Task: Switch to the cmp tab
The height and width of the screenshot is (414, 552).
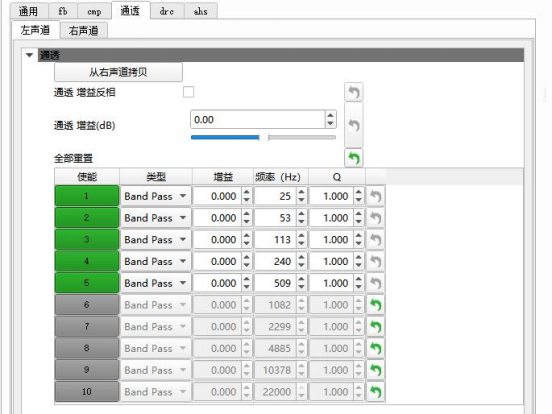Action: (94, 11)
